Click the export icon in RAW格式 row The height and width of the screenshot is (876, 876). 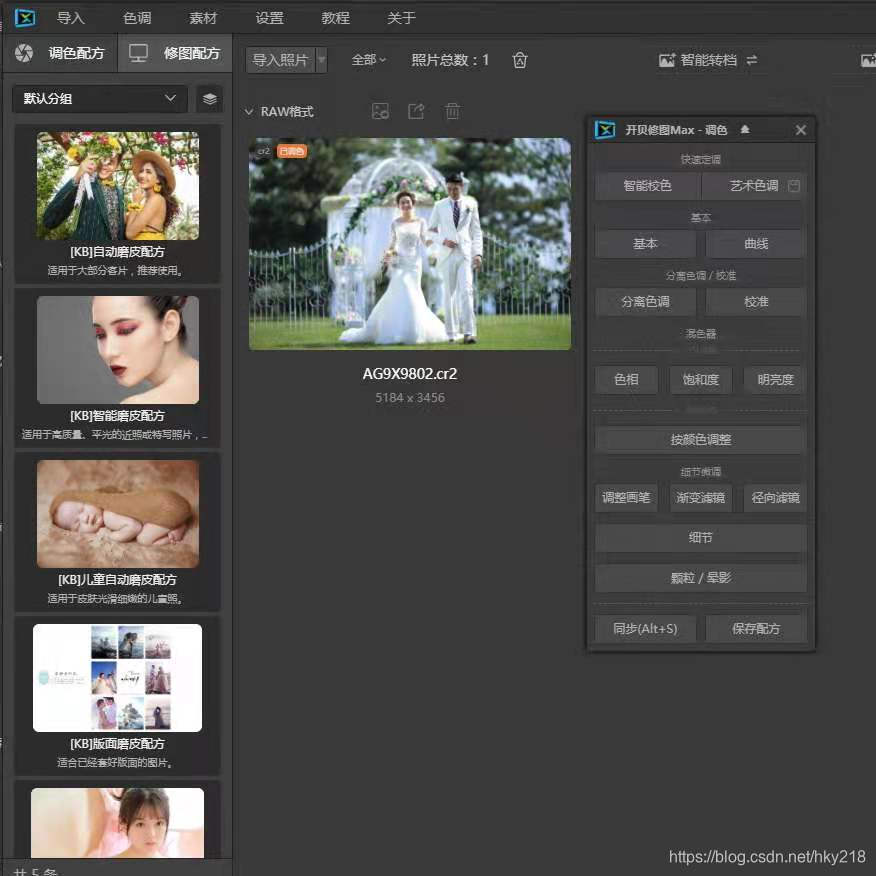(x=416, y=111)
